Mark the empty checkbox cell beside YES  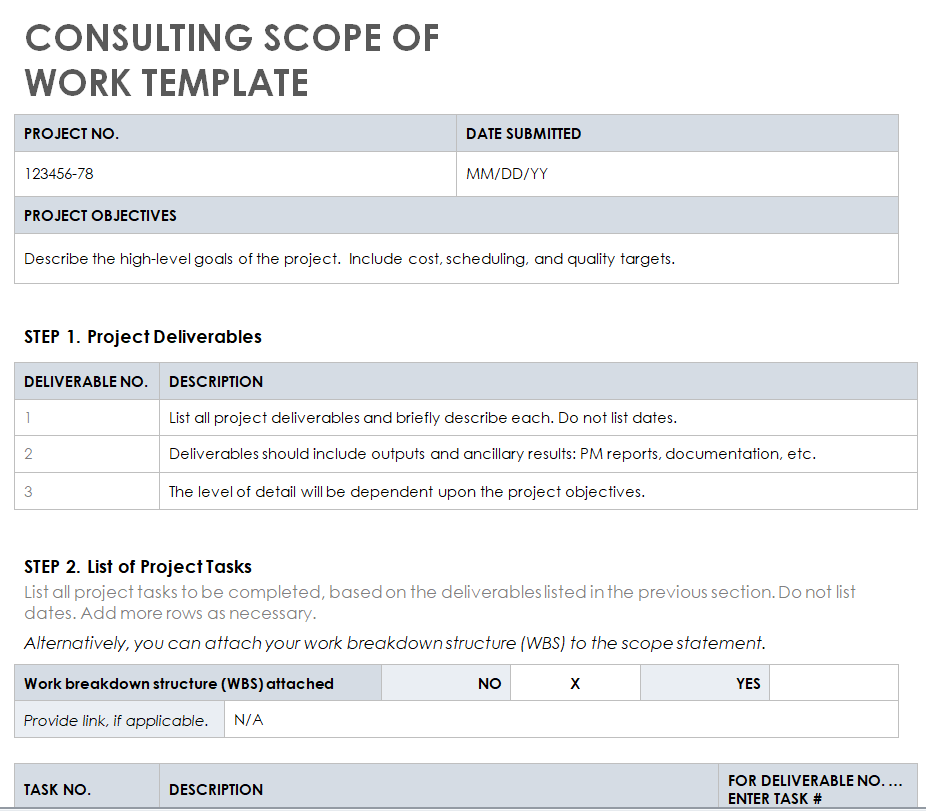[x=833, y=684]
